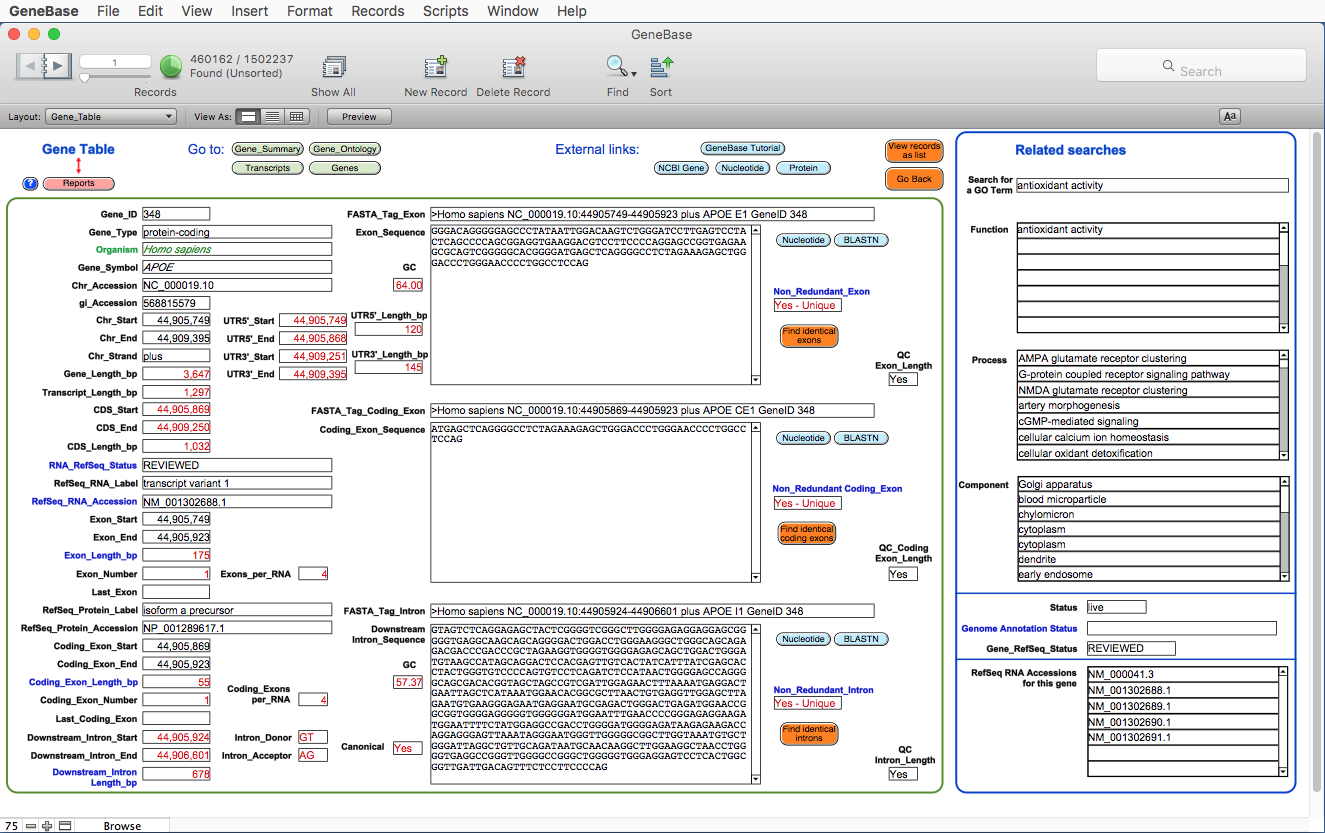Create a New Record
The height and width of the screenshot is (833, 1325).
pyautogui.click(x=436, y=67)
